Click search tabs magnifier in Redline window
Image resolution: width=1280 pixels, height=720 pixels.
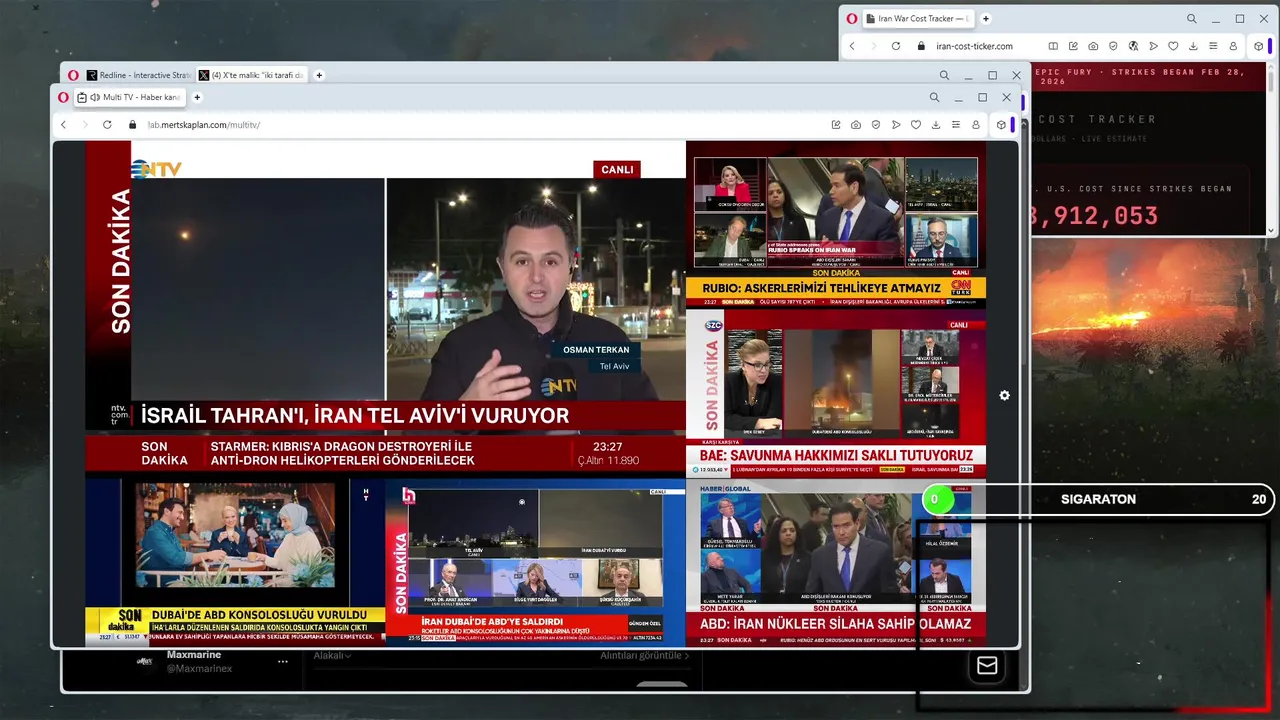coord(944,75)
